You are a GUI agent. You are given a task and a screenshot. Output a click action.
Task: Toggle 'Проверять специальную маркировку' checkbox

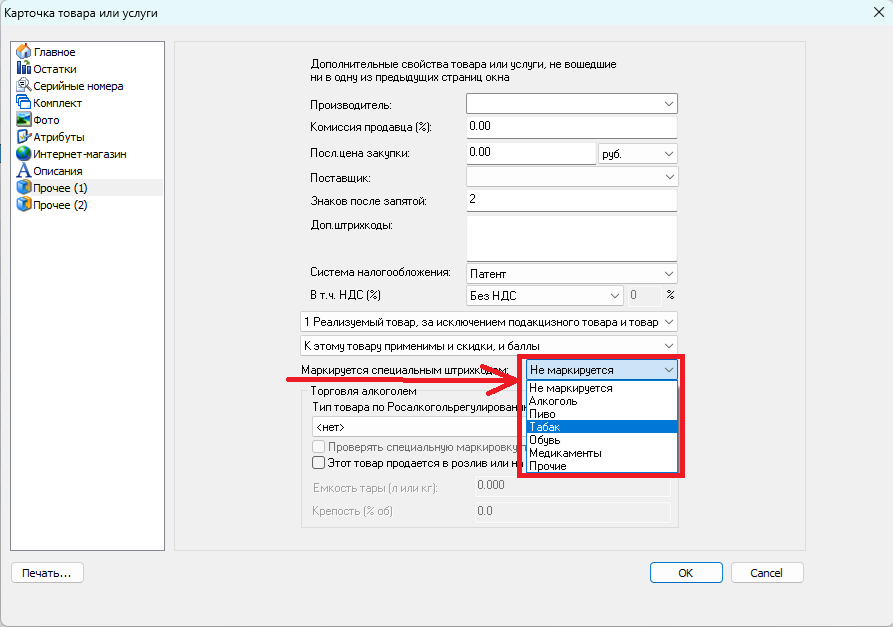(318, 446)
